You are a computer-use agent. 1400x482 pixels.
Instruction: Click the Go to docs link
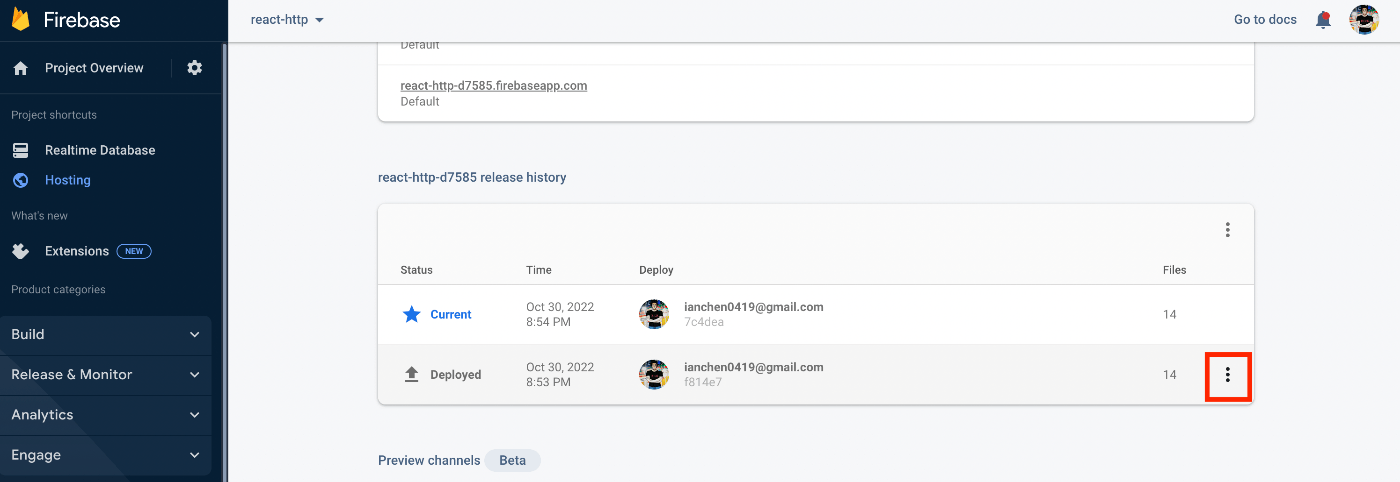pyautogui.click(x=1265, y=19)
